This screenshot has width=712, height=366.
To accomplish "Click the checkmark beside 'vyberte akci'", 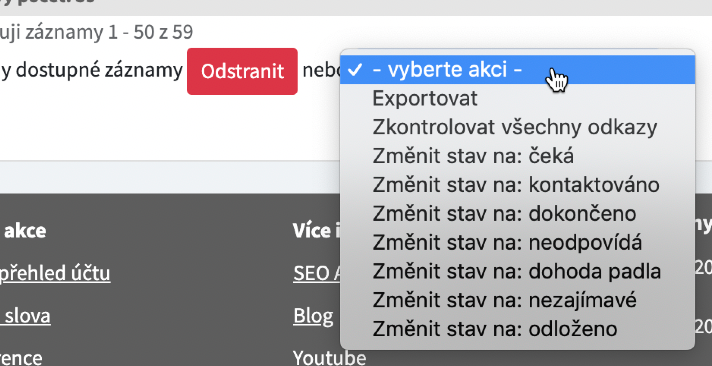I will [355, 70].
